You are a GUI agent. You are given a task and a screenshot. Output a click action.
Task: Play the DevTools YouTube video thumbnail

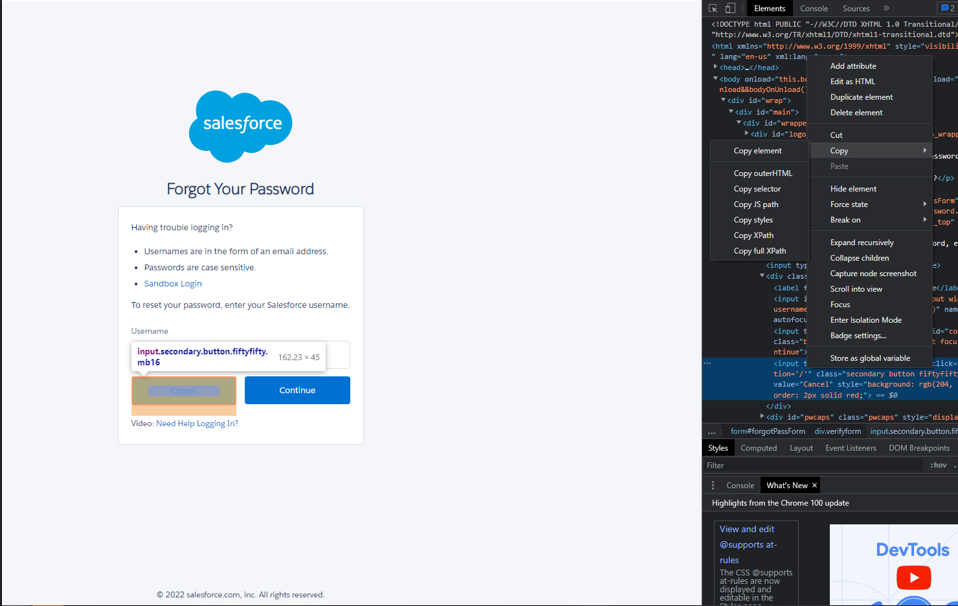point(913,577)
